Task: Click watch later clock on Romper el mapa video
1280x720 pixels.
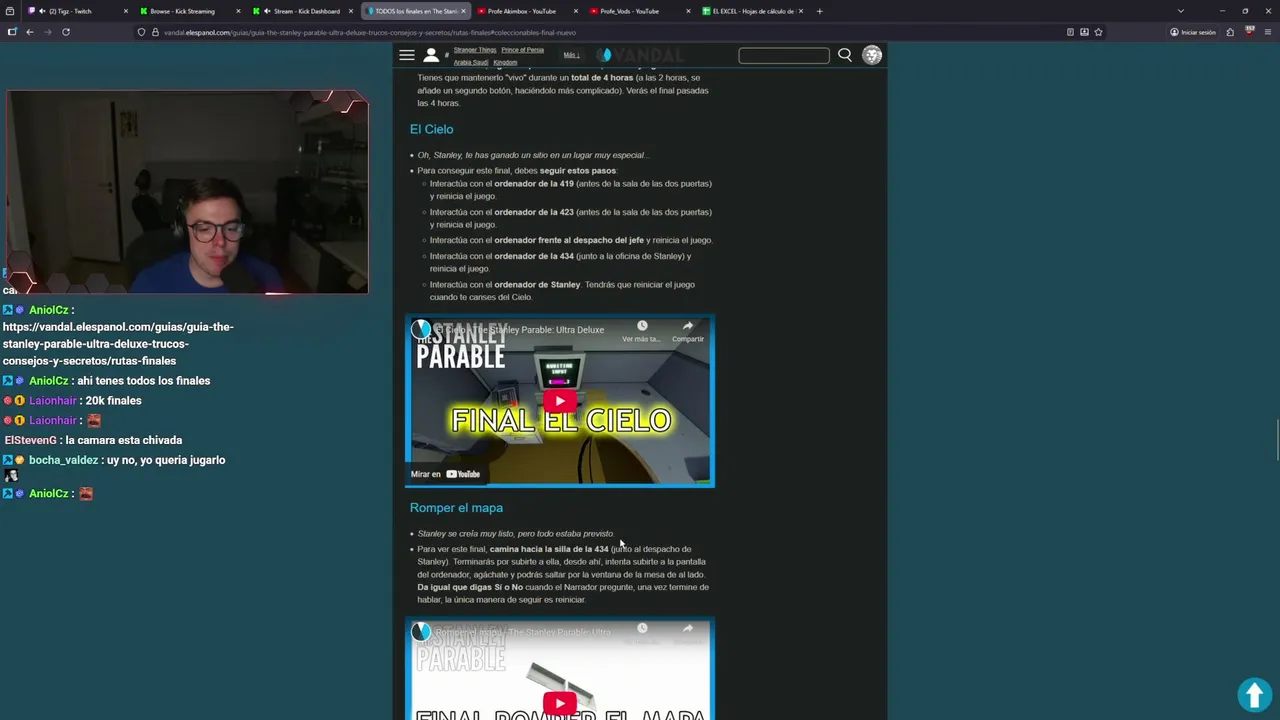Action: pyautogui.click(x=642, y=629)
